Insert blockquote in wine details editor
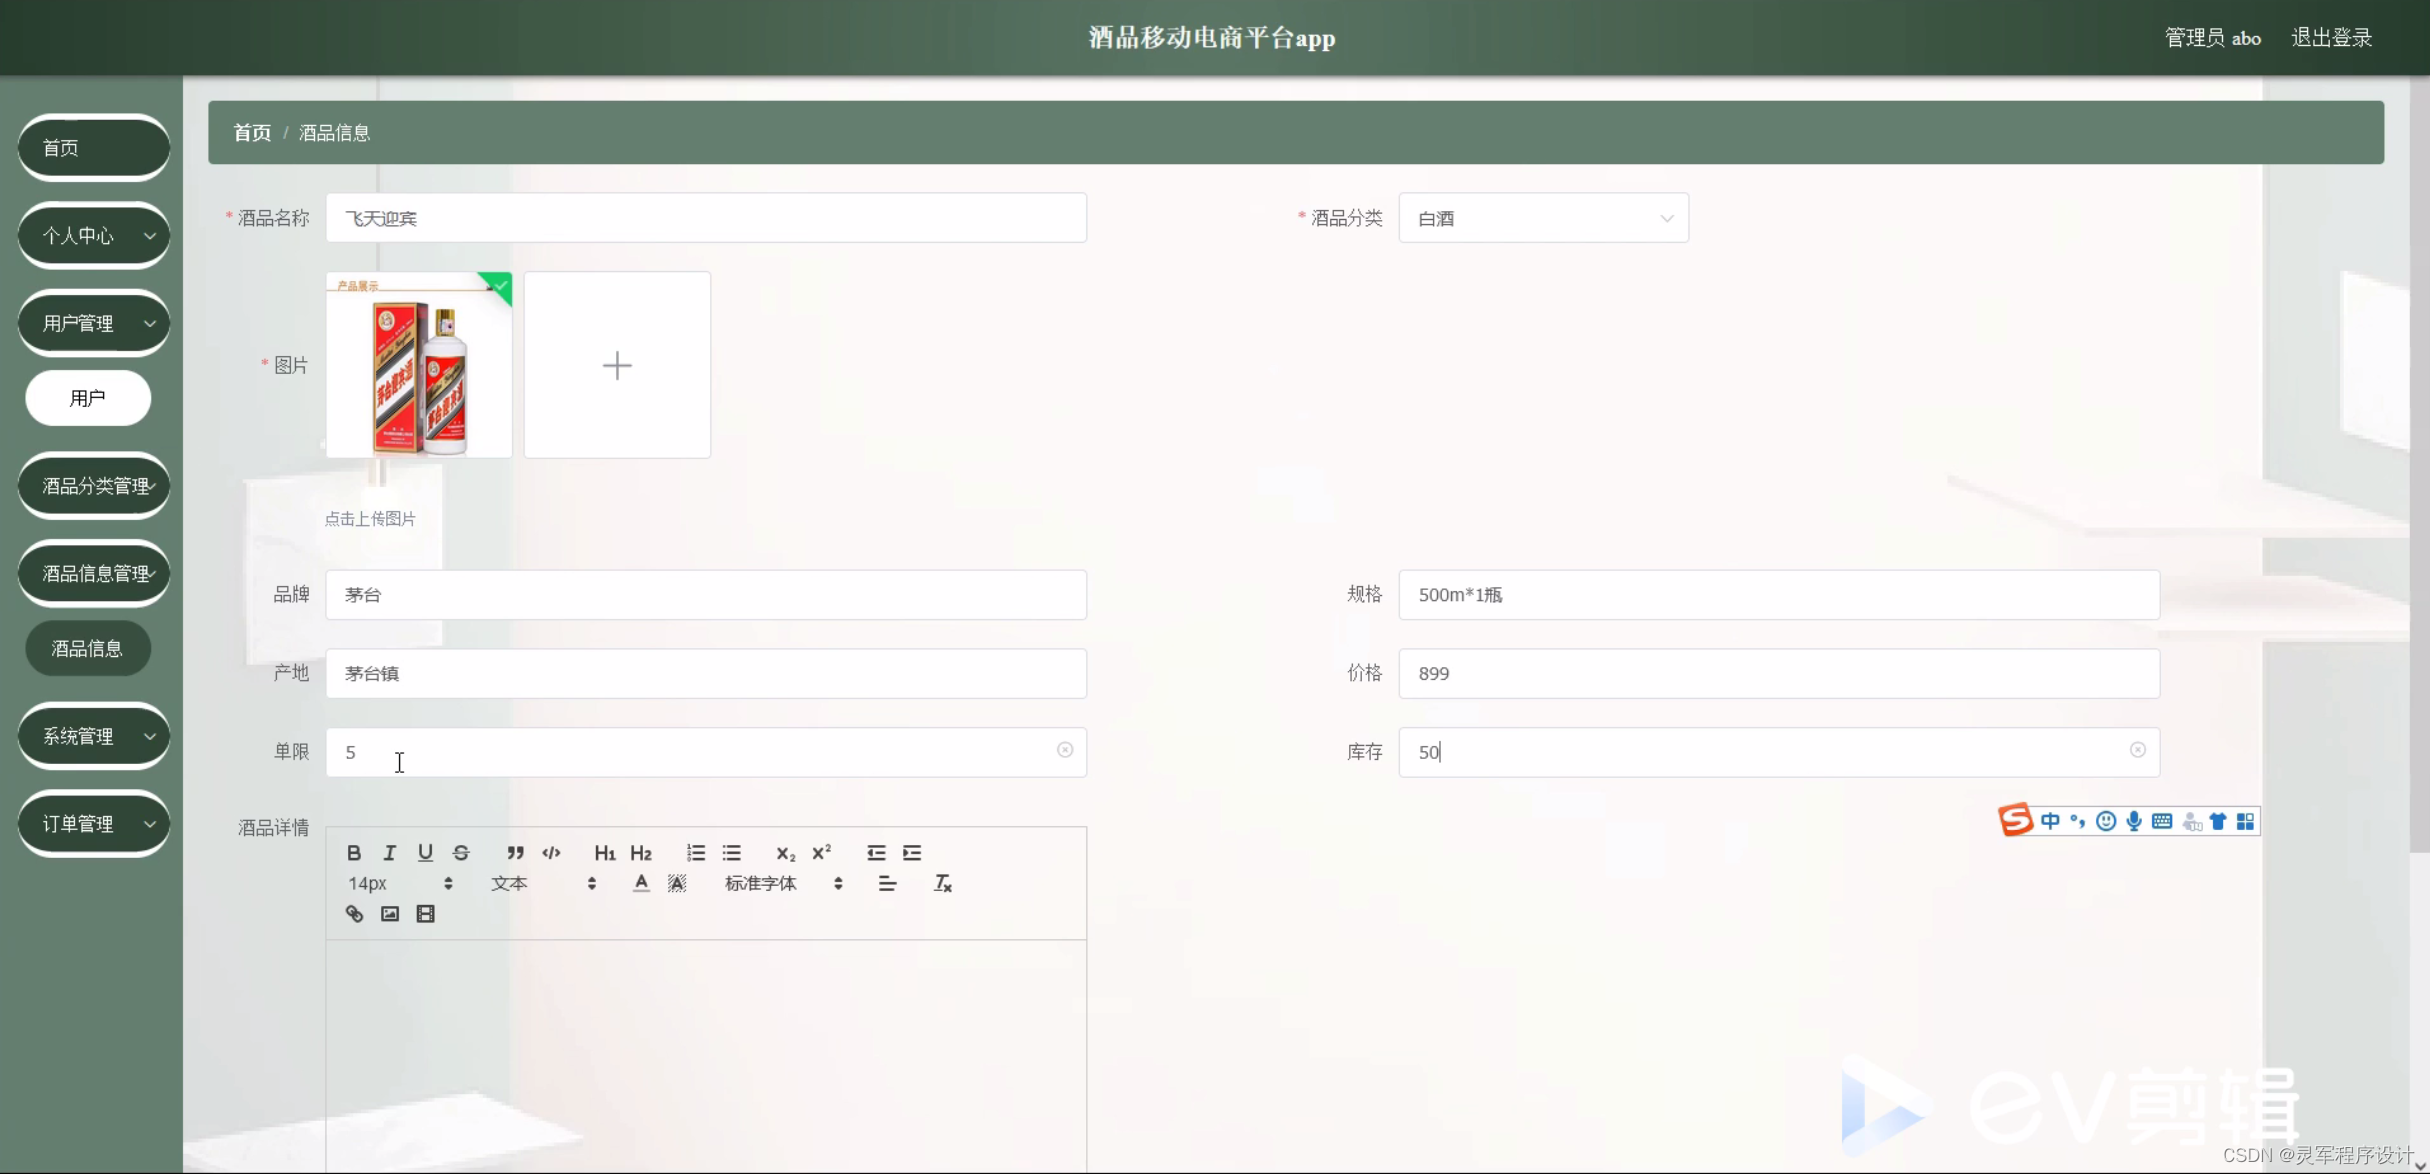 [514, 852]
